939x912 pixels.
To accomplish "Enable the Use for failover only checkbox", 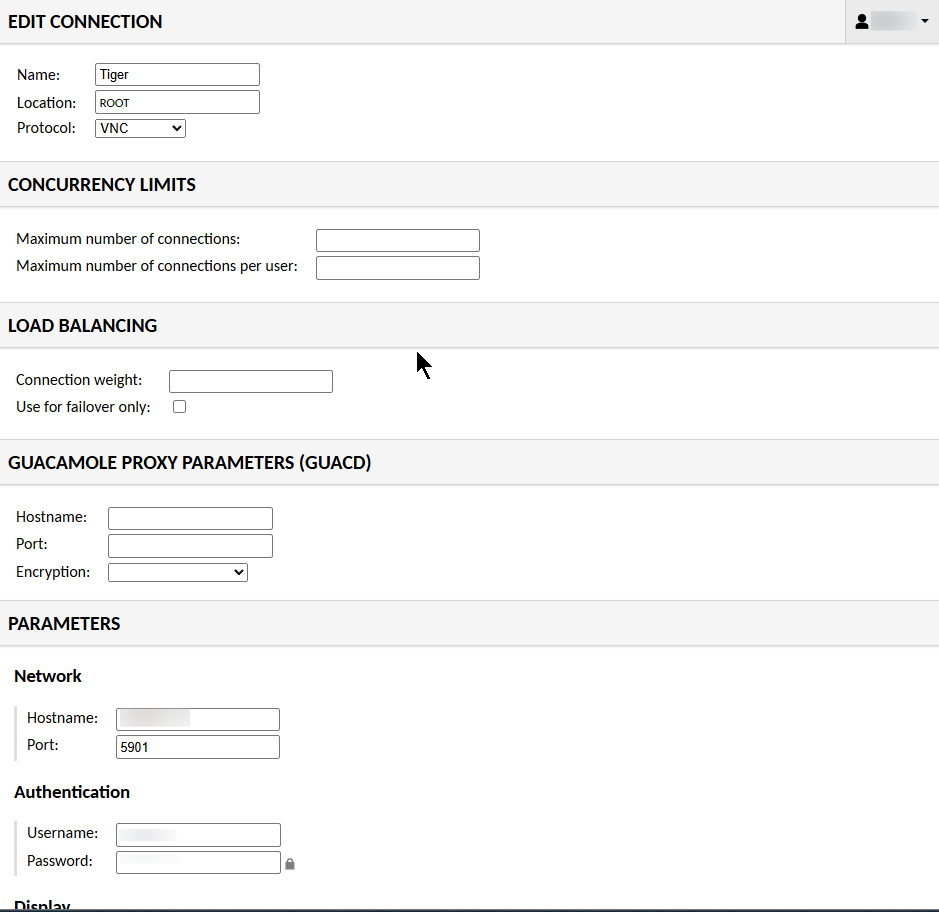I will pyautogui.click(x=180, y=407).
